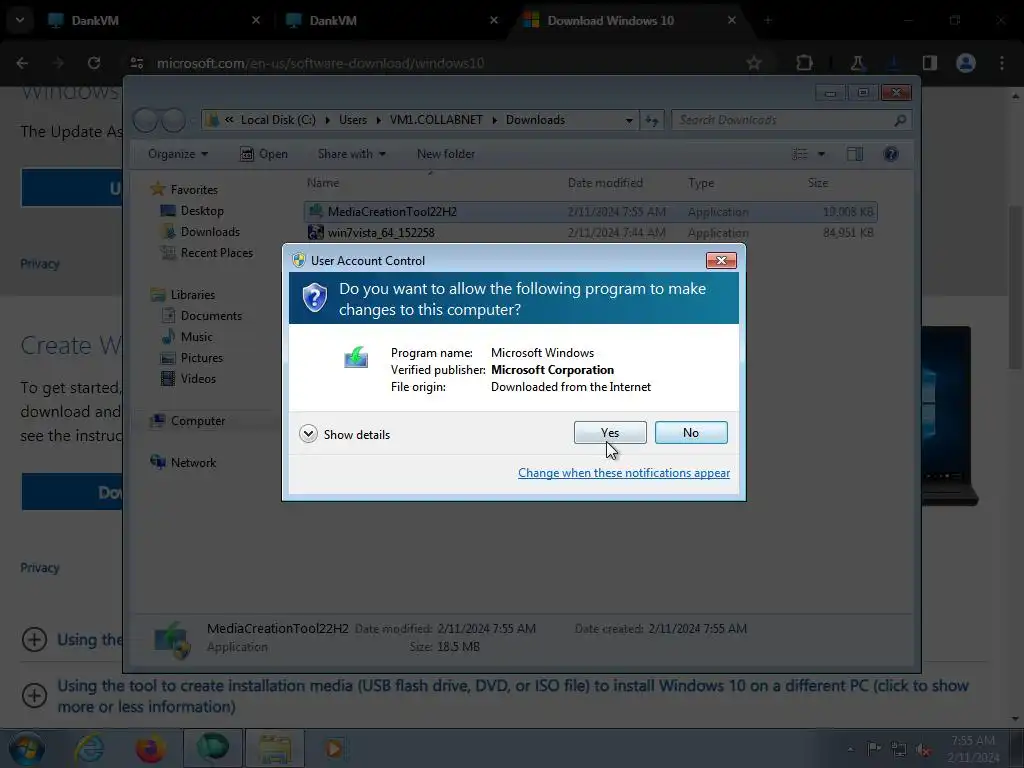Reload the browser page

[94, 63]
